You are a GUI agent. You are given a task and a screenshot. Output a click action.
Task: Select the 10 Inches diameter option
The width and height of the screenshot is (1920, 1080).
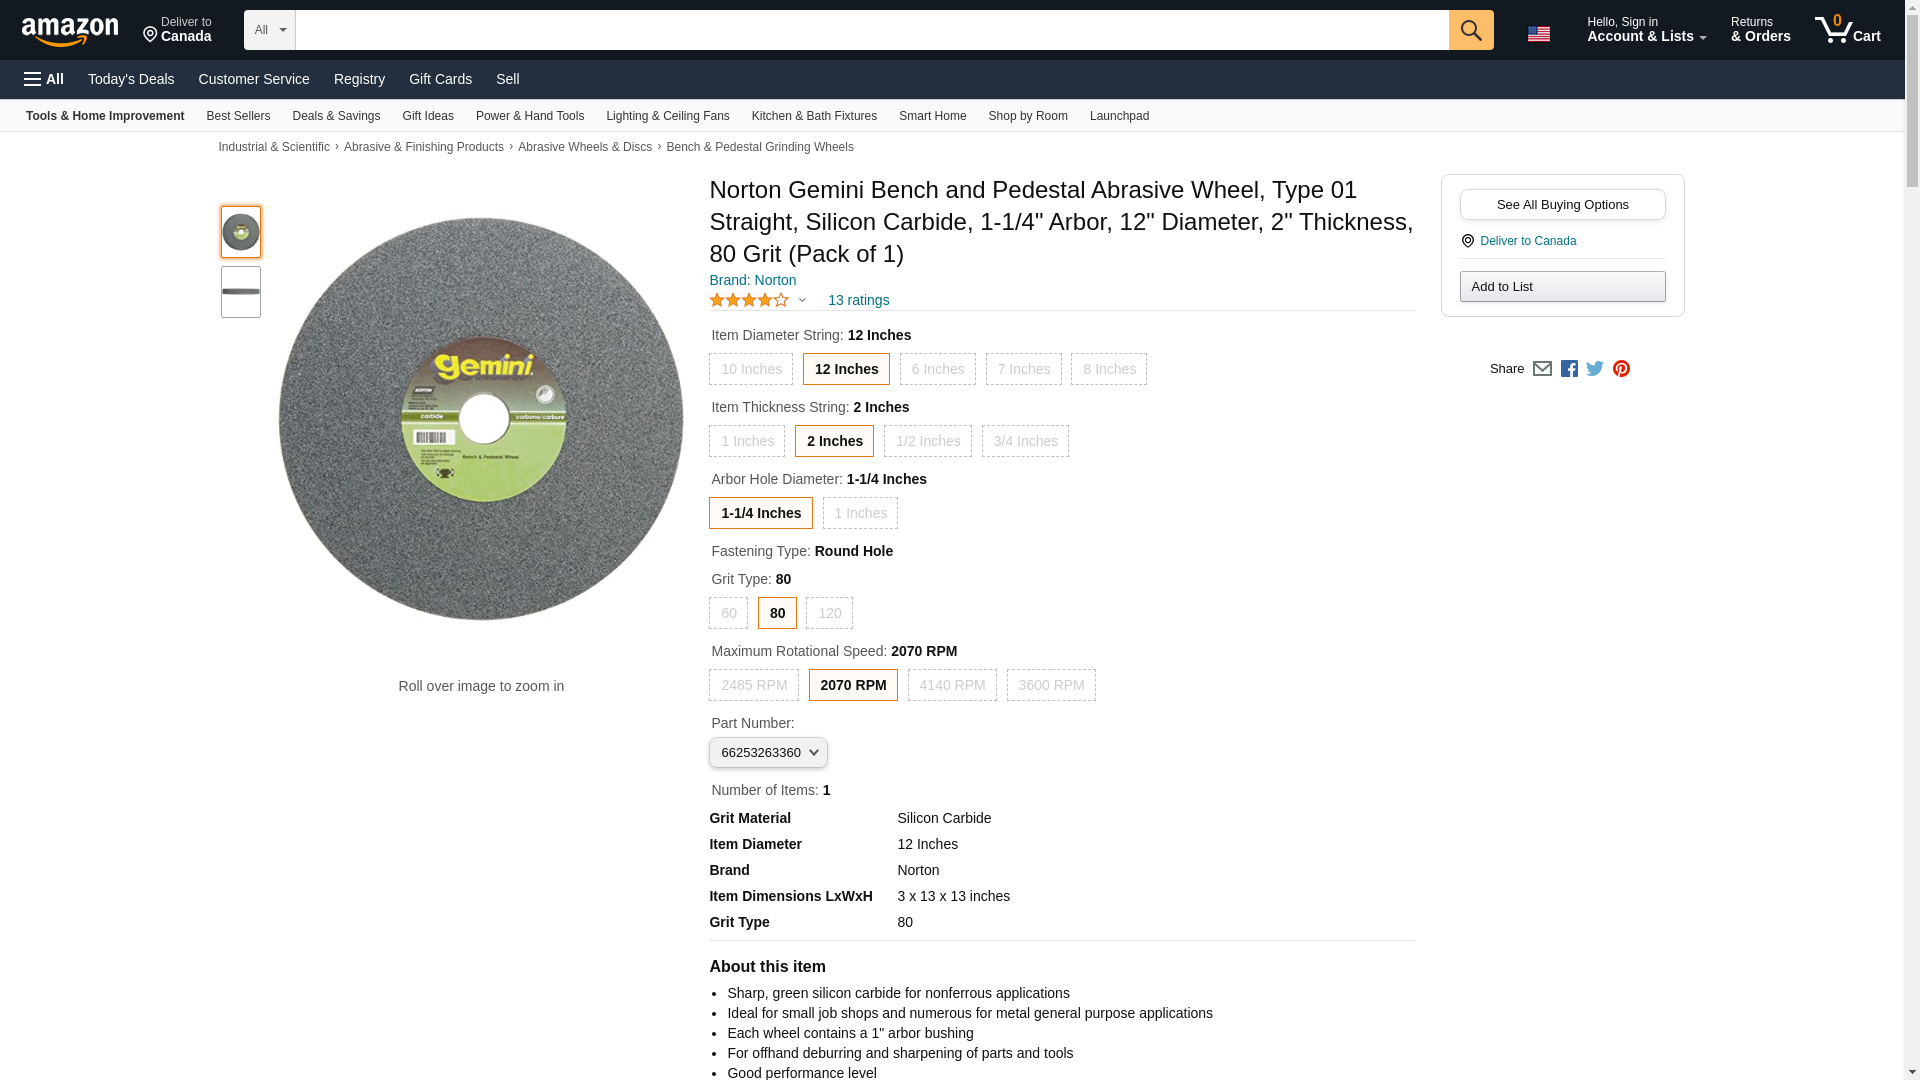tap(751, 369)
